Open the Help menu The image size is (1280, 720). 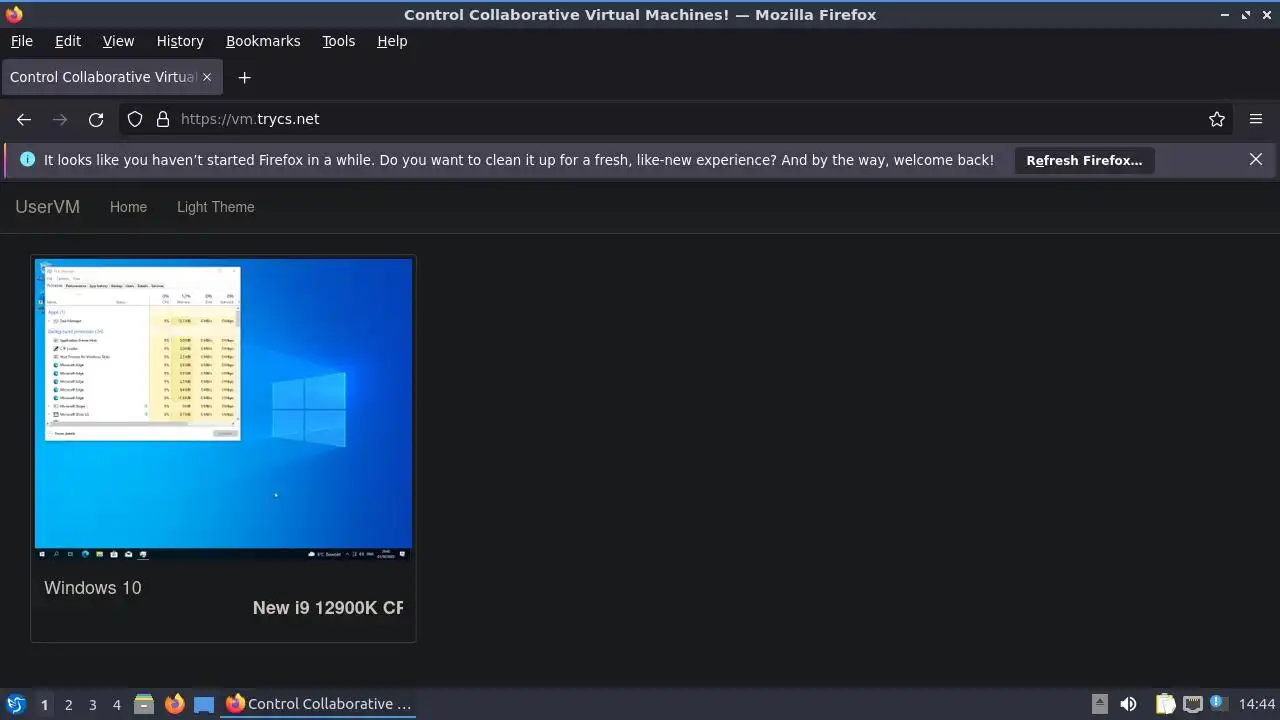(392, 41)
